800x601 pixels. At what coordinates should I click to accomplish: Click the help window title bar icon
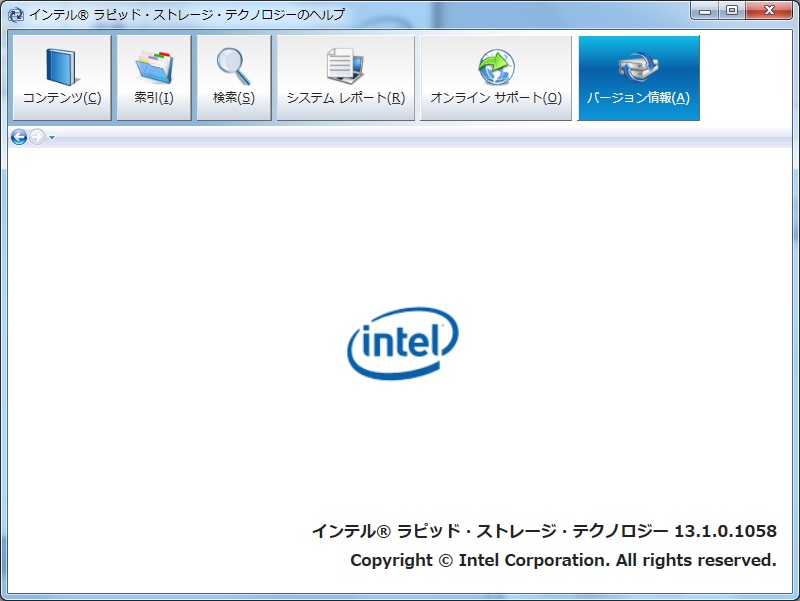[16, 14]
